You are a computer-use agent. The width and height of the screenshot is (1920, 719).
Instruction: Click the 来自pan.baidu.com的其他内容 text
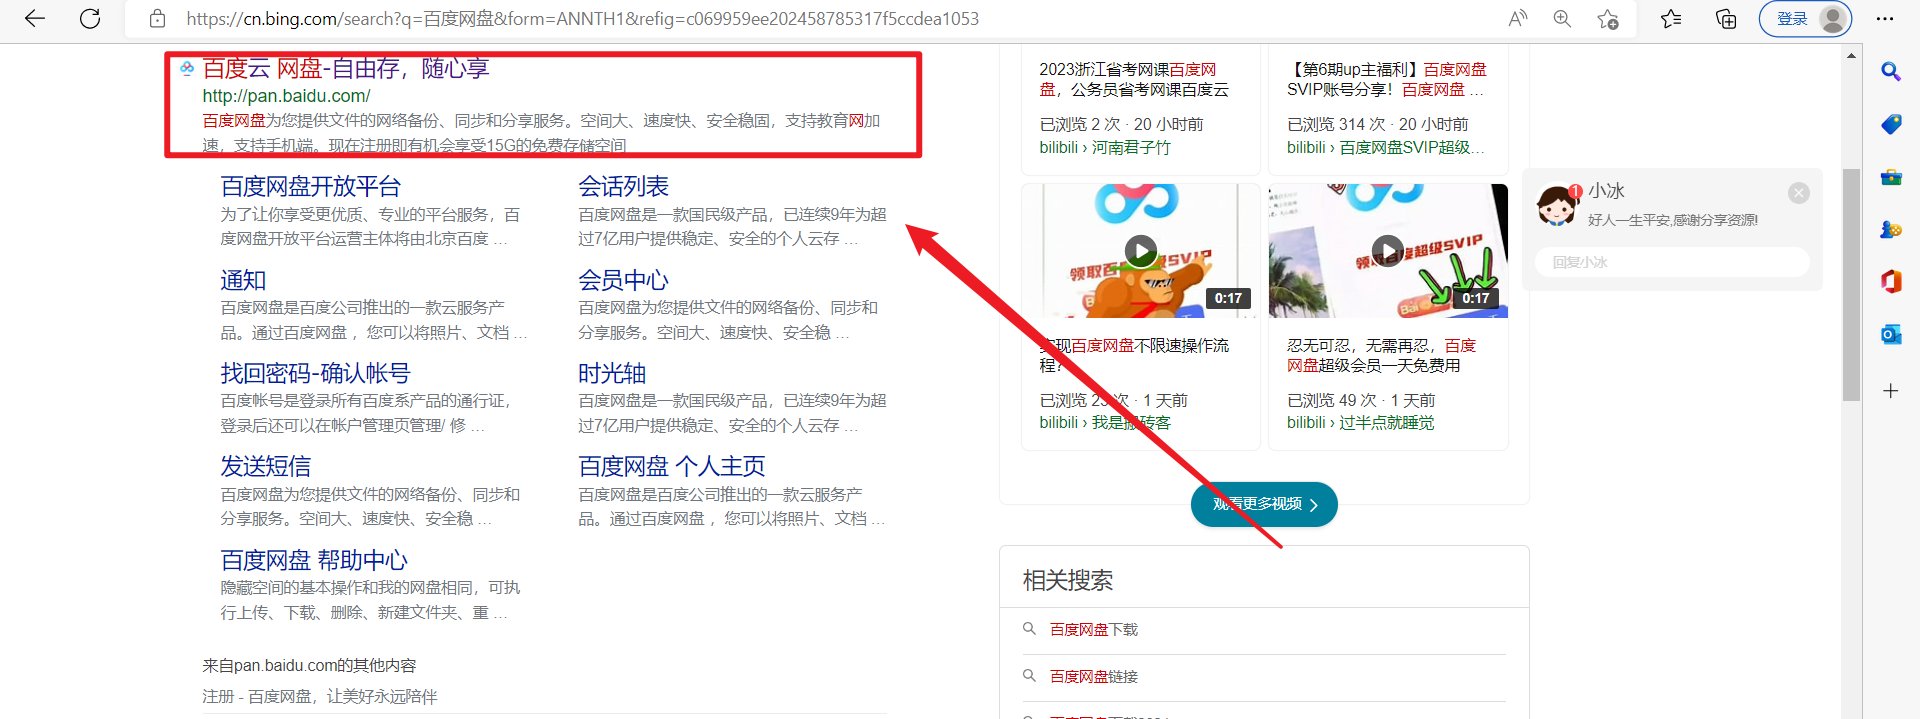[309, 665]
